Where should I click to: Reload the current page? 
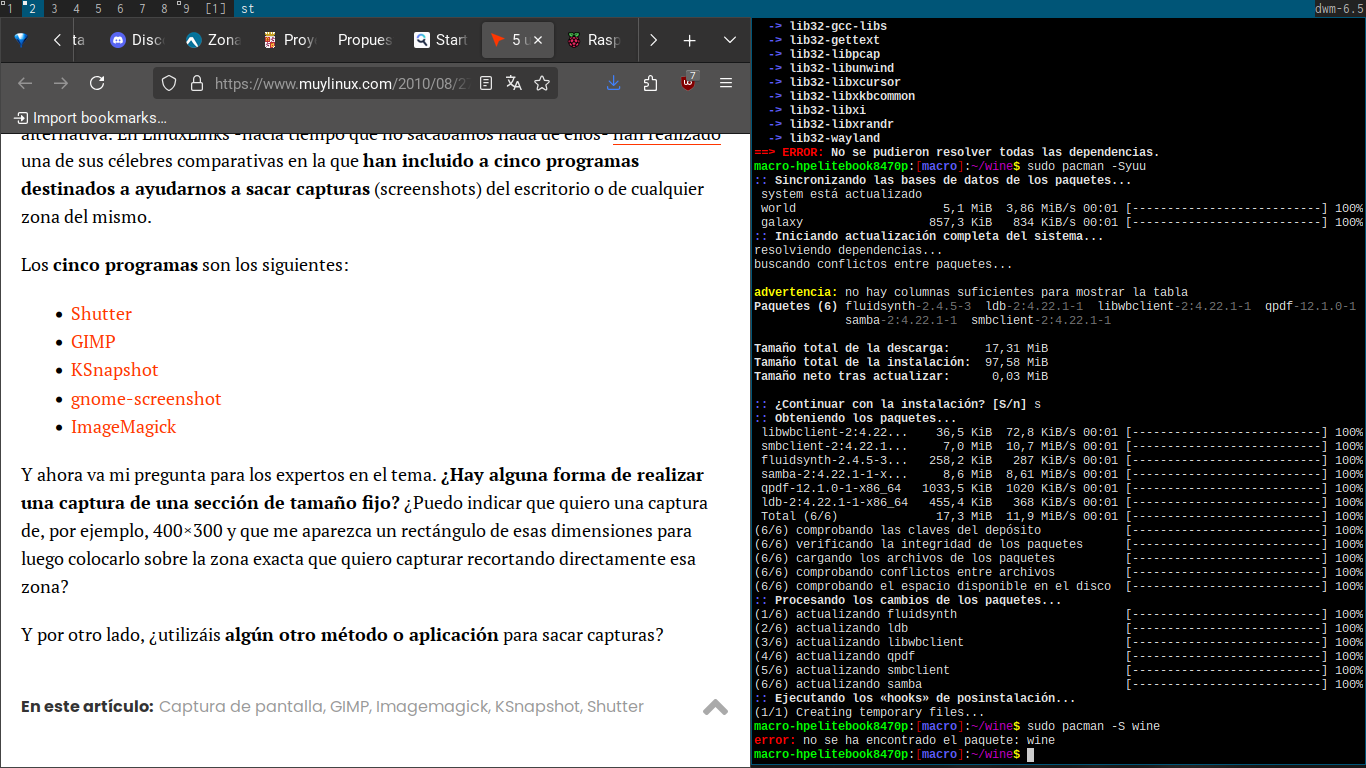[x=97, y=83]
